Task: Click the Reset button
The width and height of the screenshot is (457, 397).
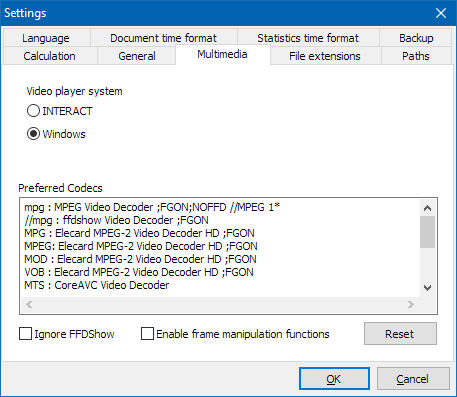Action: [400, 334]
